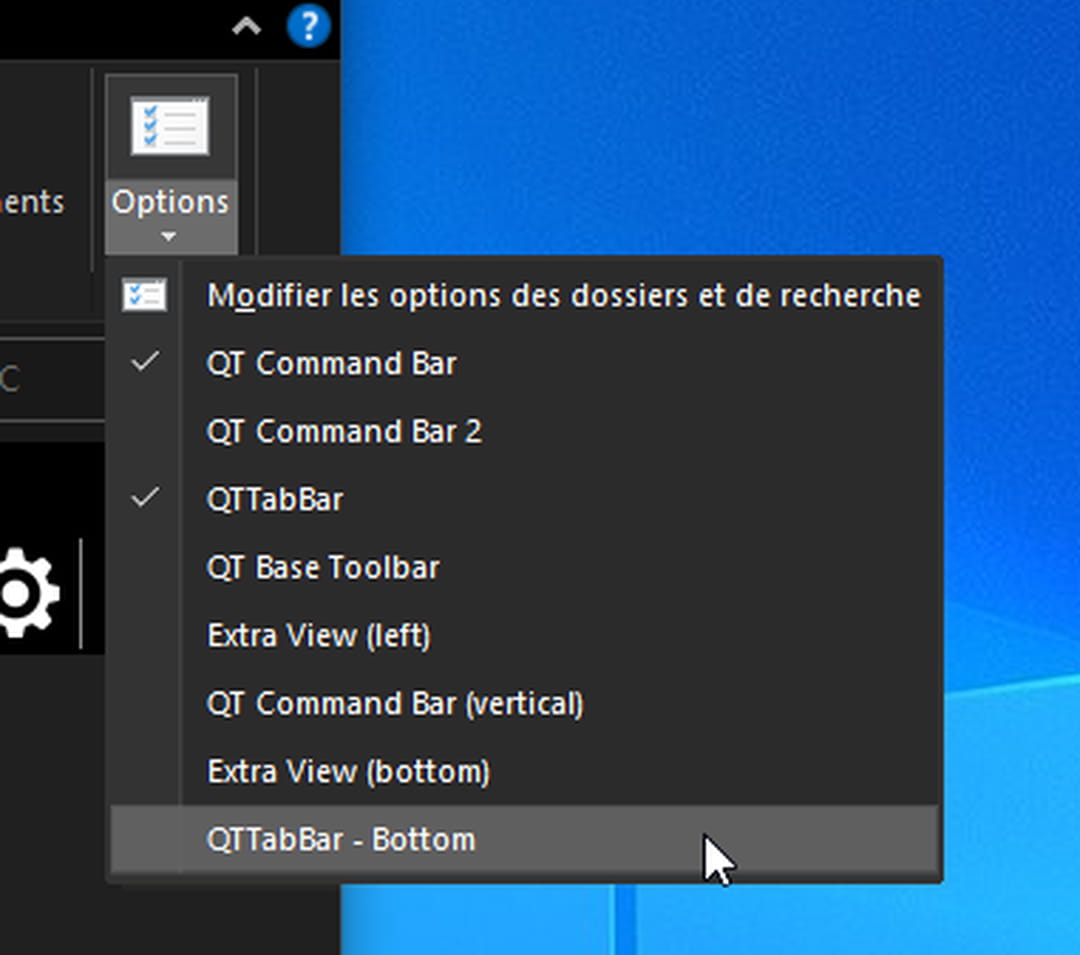The height and width of the screenshot is (955, 1080).
Task: Click the Options button label in the ribbon
Action: (x=168, y=201)
